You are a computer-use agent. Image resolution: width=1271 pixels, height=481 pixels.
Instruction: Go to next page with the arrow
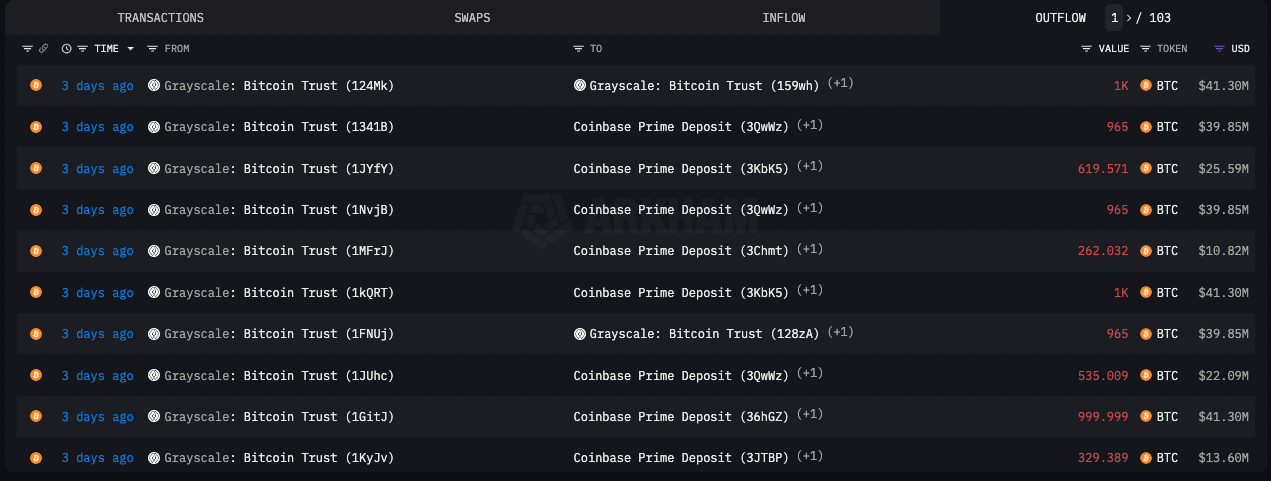1130,18
